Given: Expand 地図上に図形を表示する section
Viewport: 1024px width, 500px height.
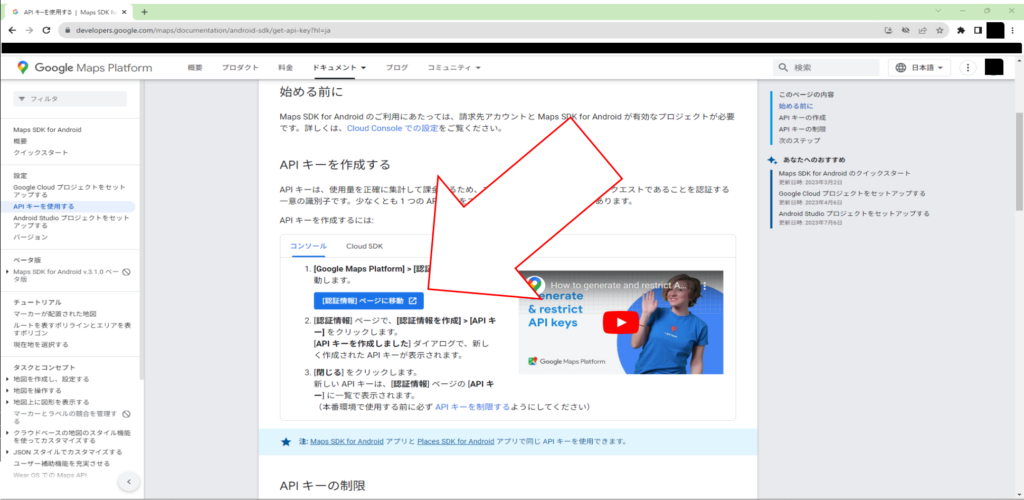Looking at the screenshot, I should click(x=7, y=403).
